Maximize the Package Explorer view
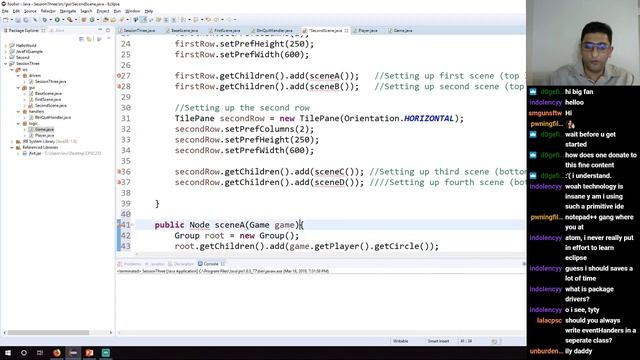Image resolution: width=640 pixels, height=360 pixels. click(x=108, y=30)
